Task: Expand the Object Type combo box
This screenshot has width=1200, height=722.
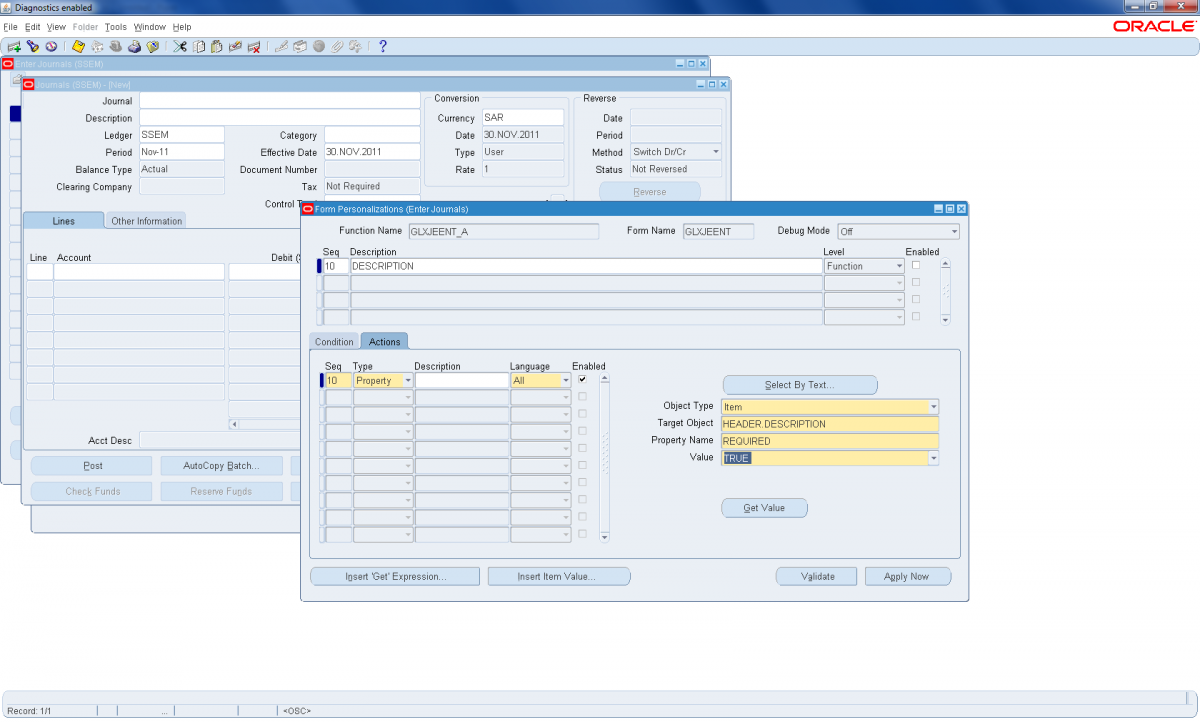Action: 933,407
